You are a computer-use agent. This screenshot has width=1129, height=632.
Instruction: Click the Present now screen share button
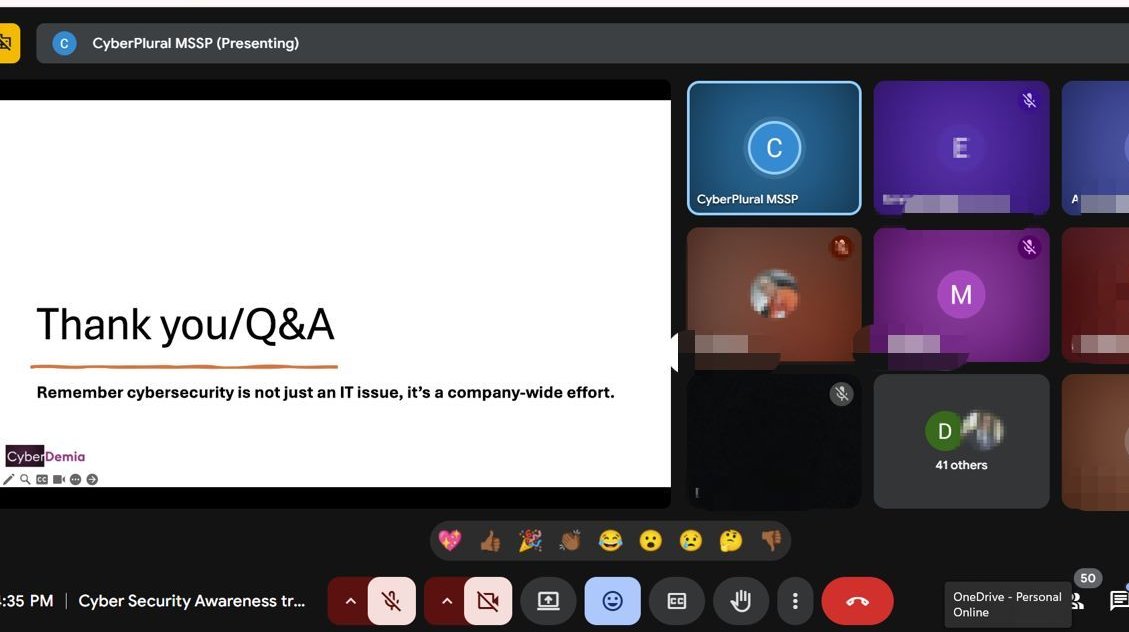(548, 601)
